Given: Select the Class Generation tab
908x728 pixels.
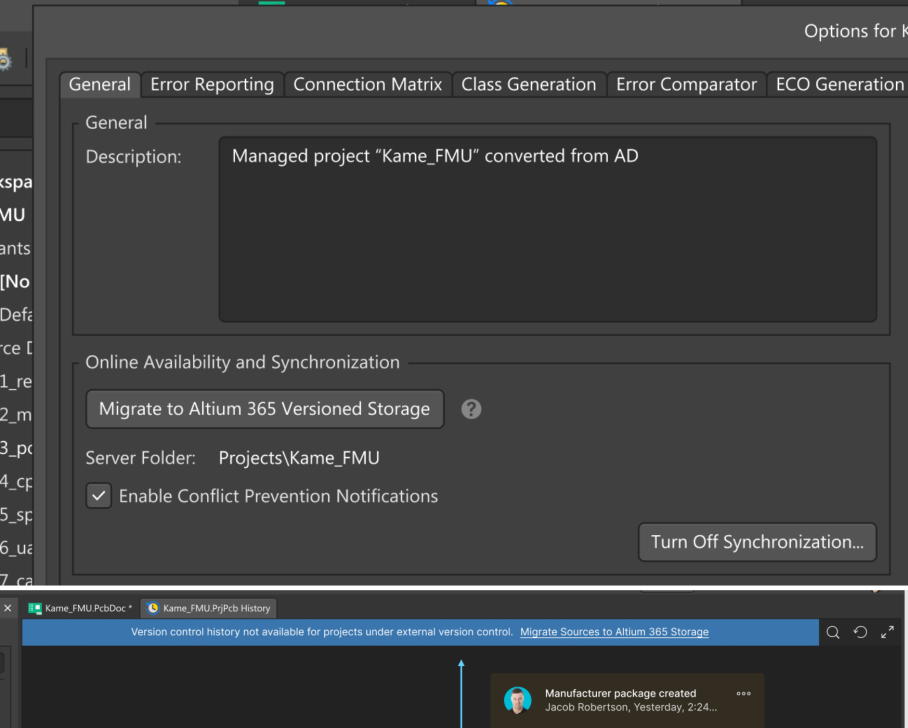Looking at the screenshot, I should pyautogui.click(x=529, y=84).
